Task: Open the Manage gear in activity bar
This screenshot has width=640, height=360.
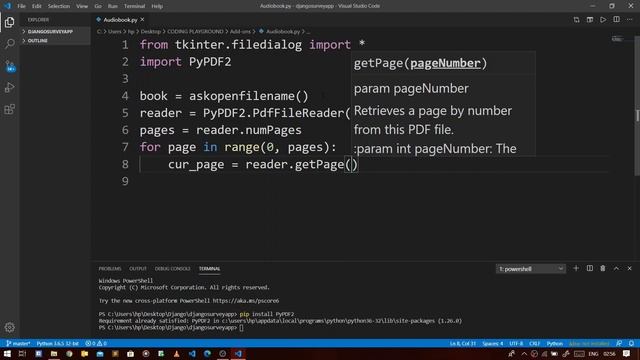Action: [x=9, y=327]
